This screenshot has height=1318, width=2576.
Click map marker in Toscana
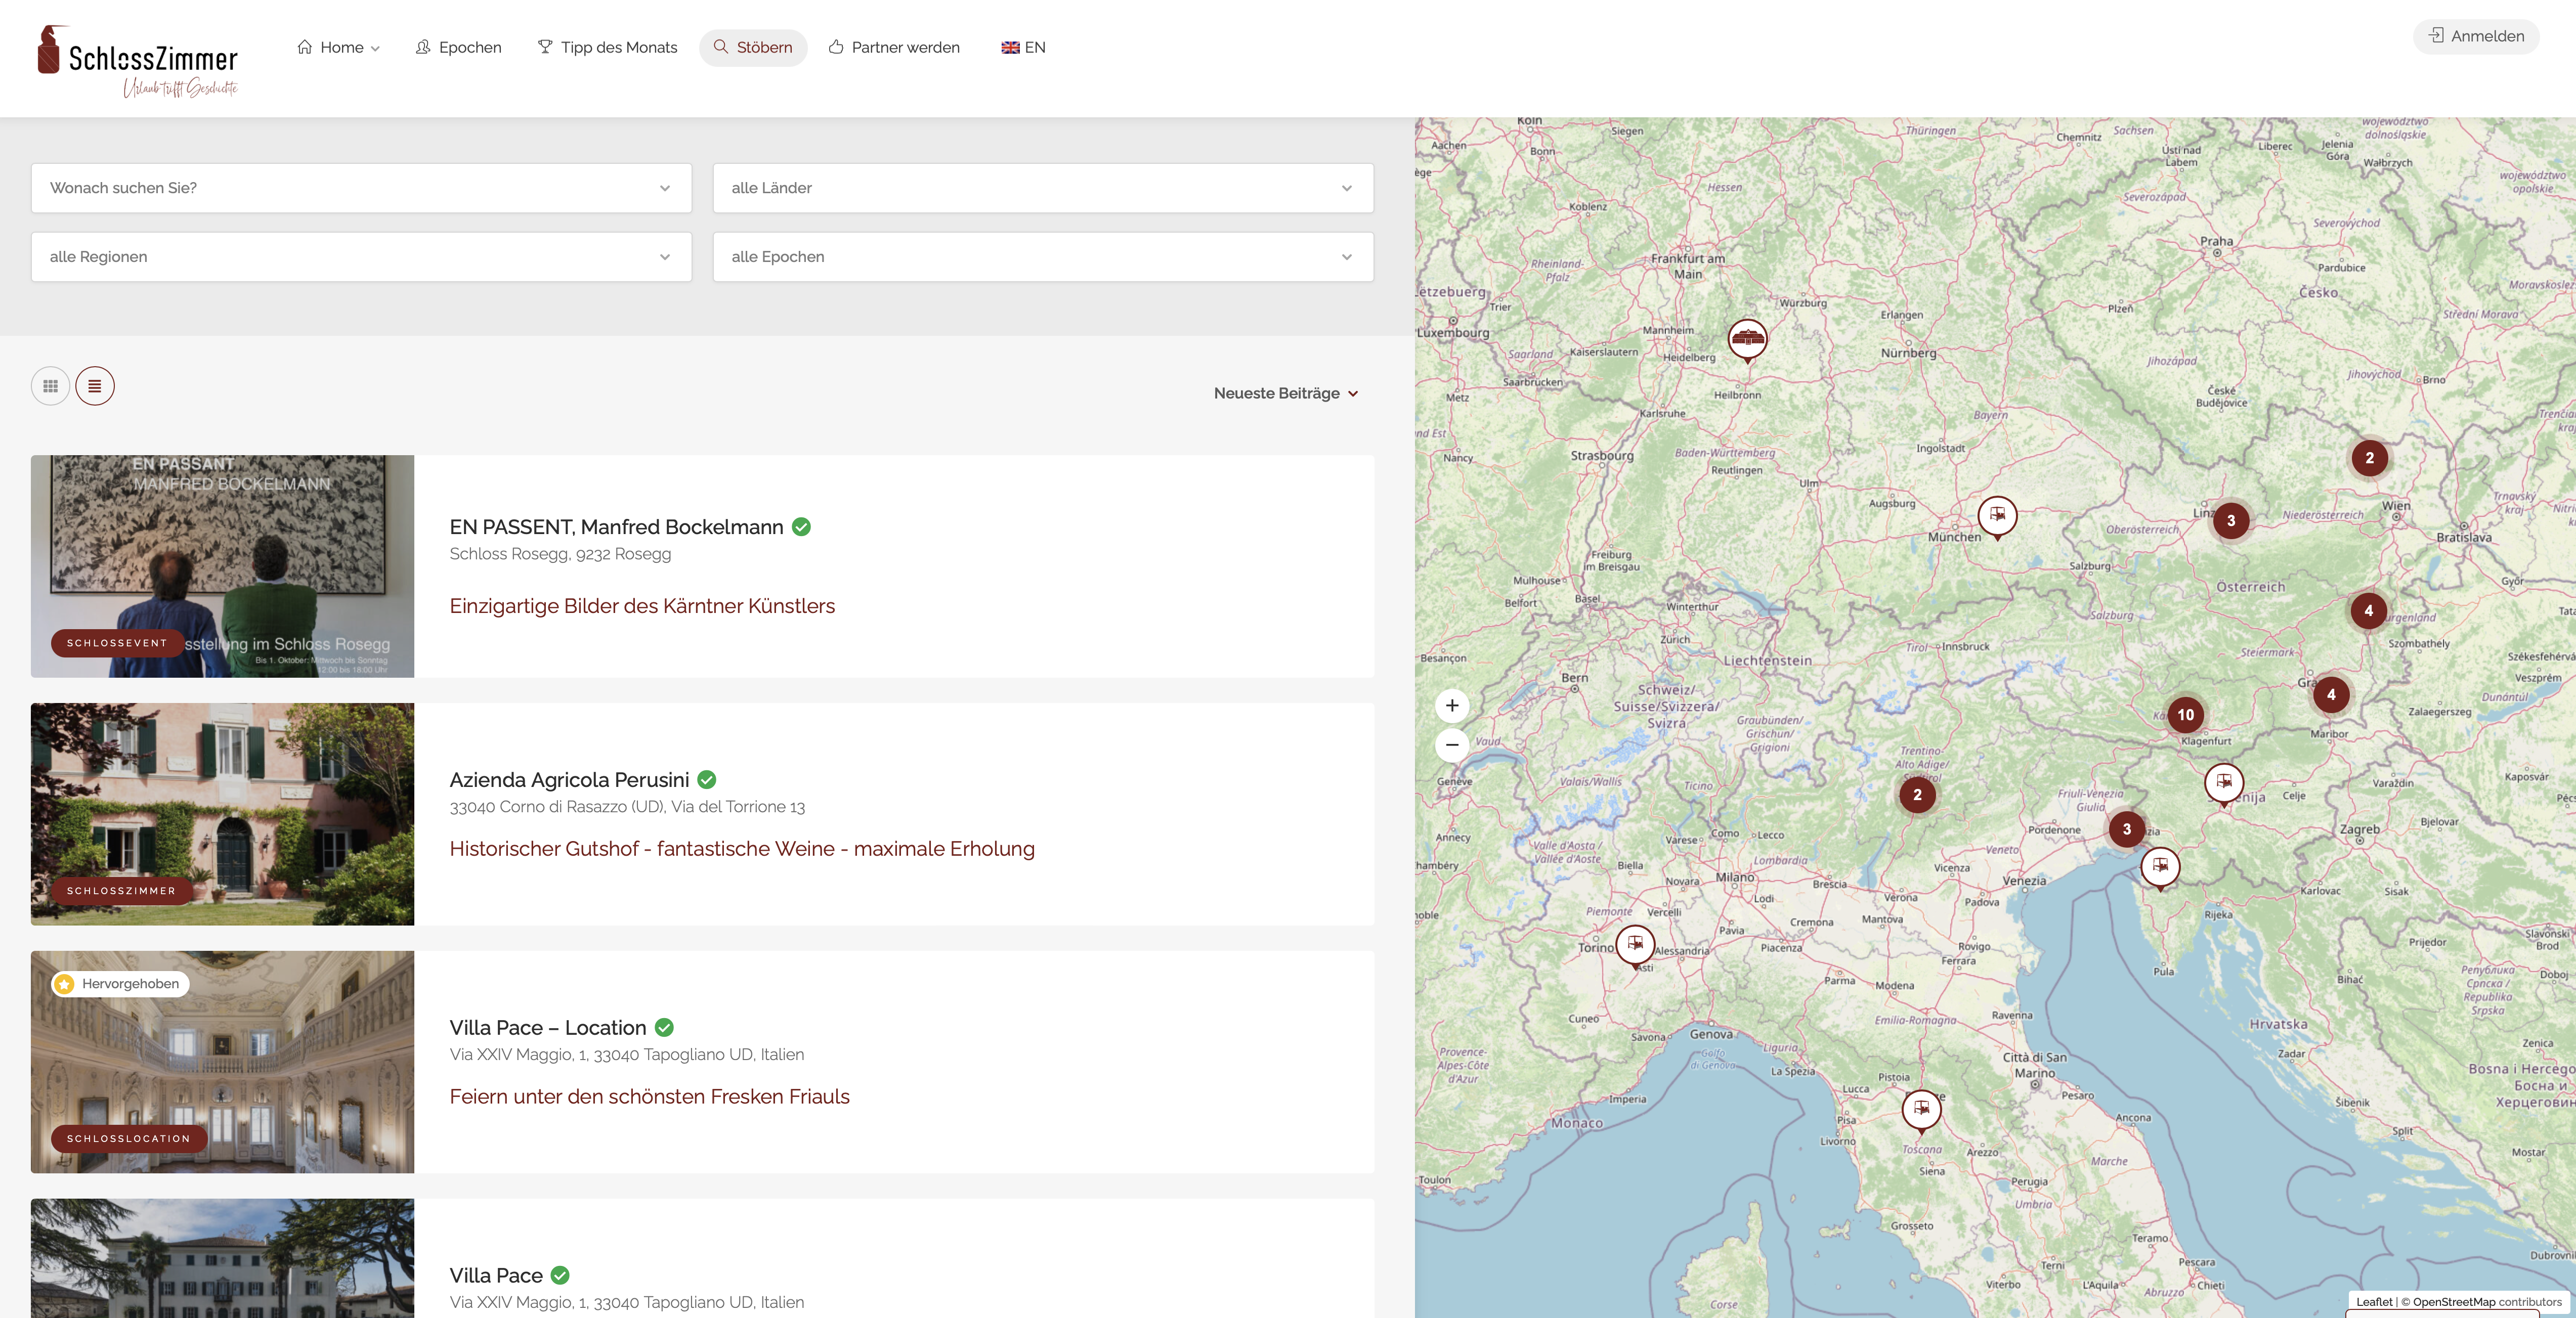pos(1921,1110)
